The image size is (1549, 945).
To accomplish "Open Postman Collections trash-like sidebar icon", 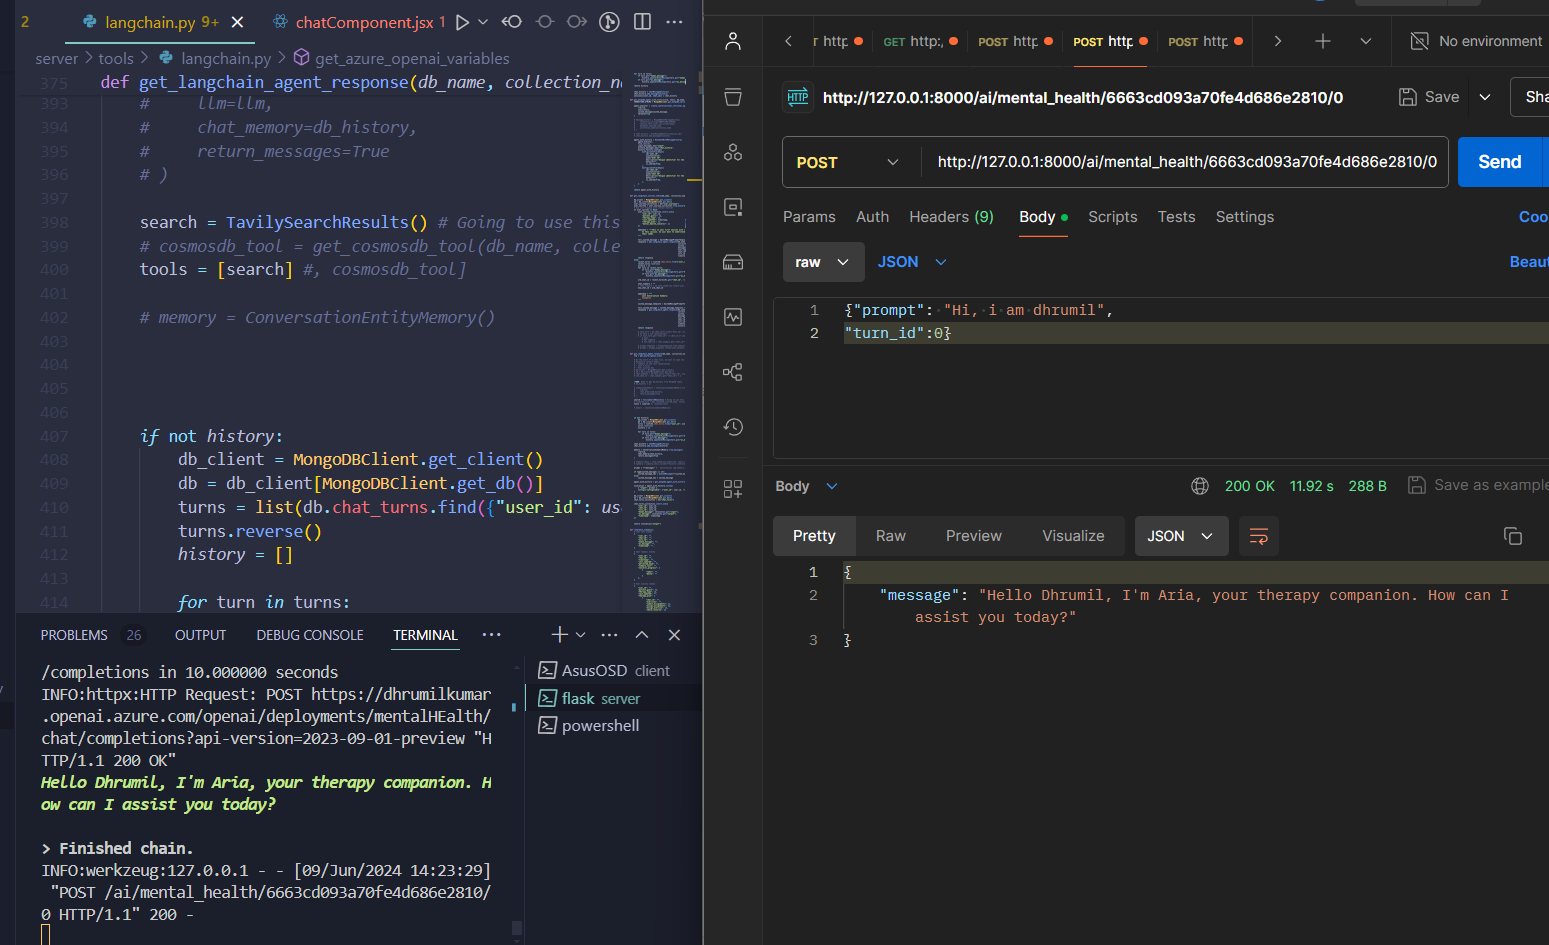I will (x=733, y=97).
